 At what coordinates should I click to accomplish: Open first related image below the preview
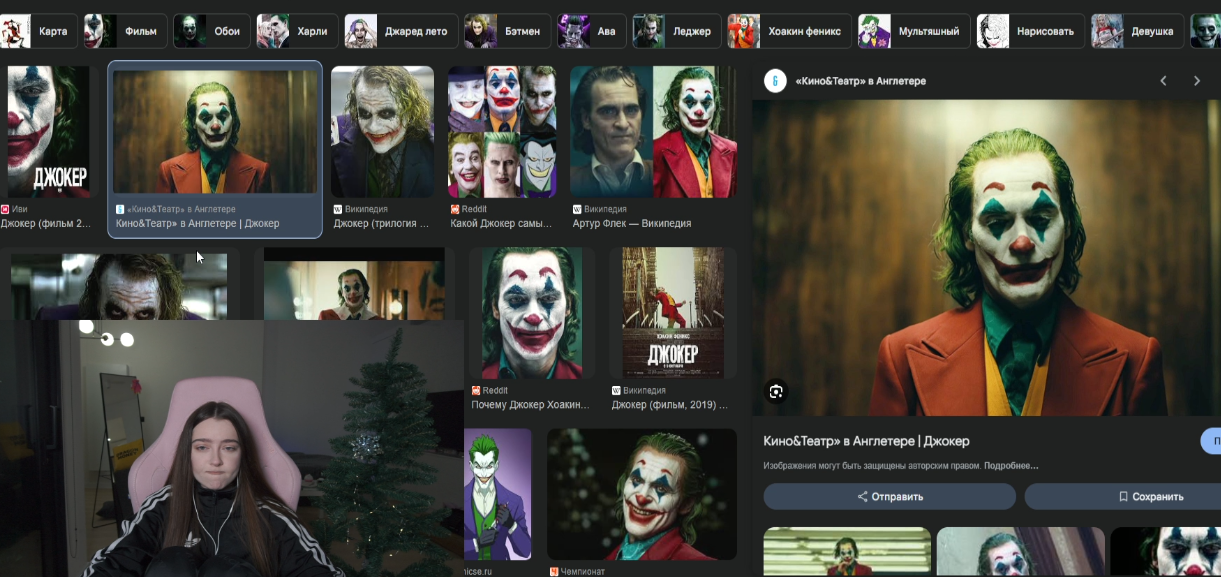(x=847, y=552)
